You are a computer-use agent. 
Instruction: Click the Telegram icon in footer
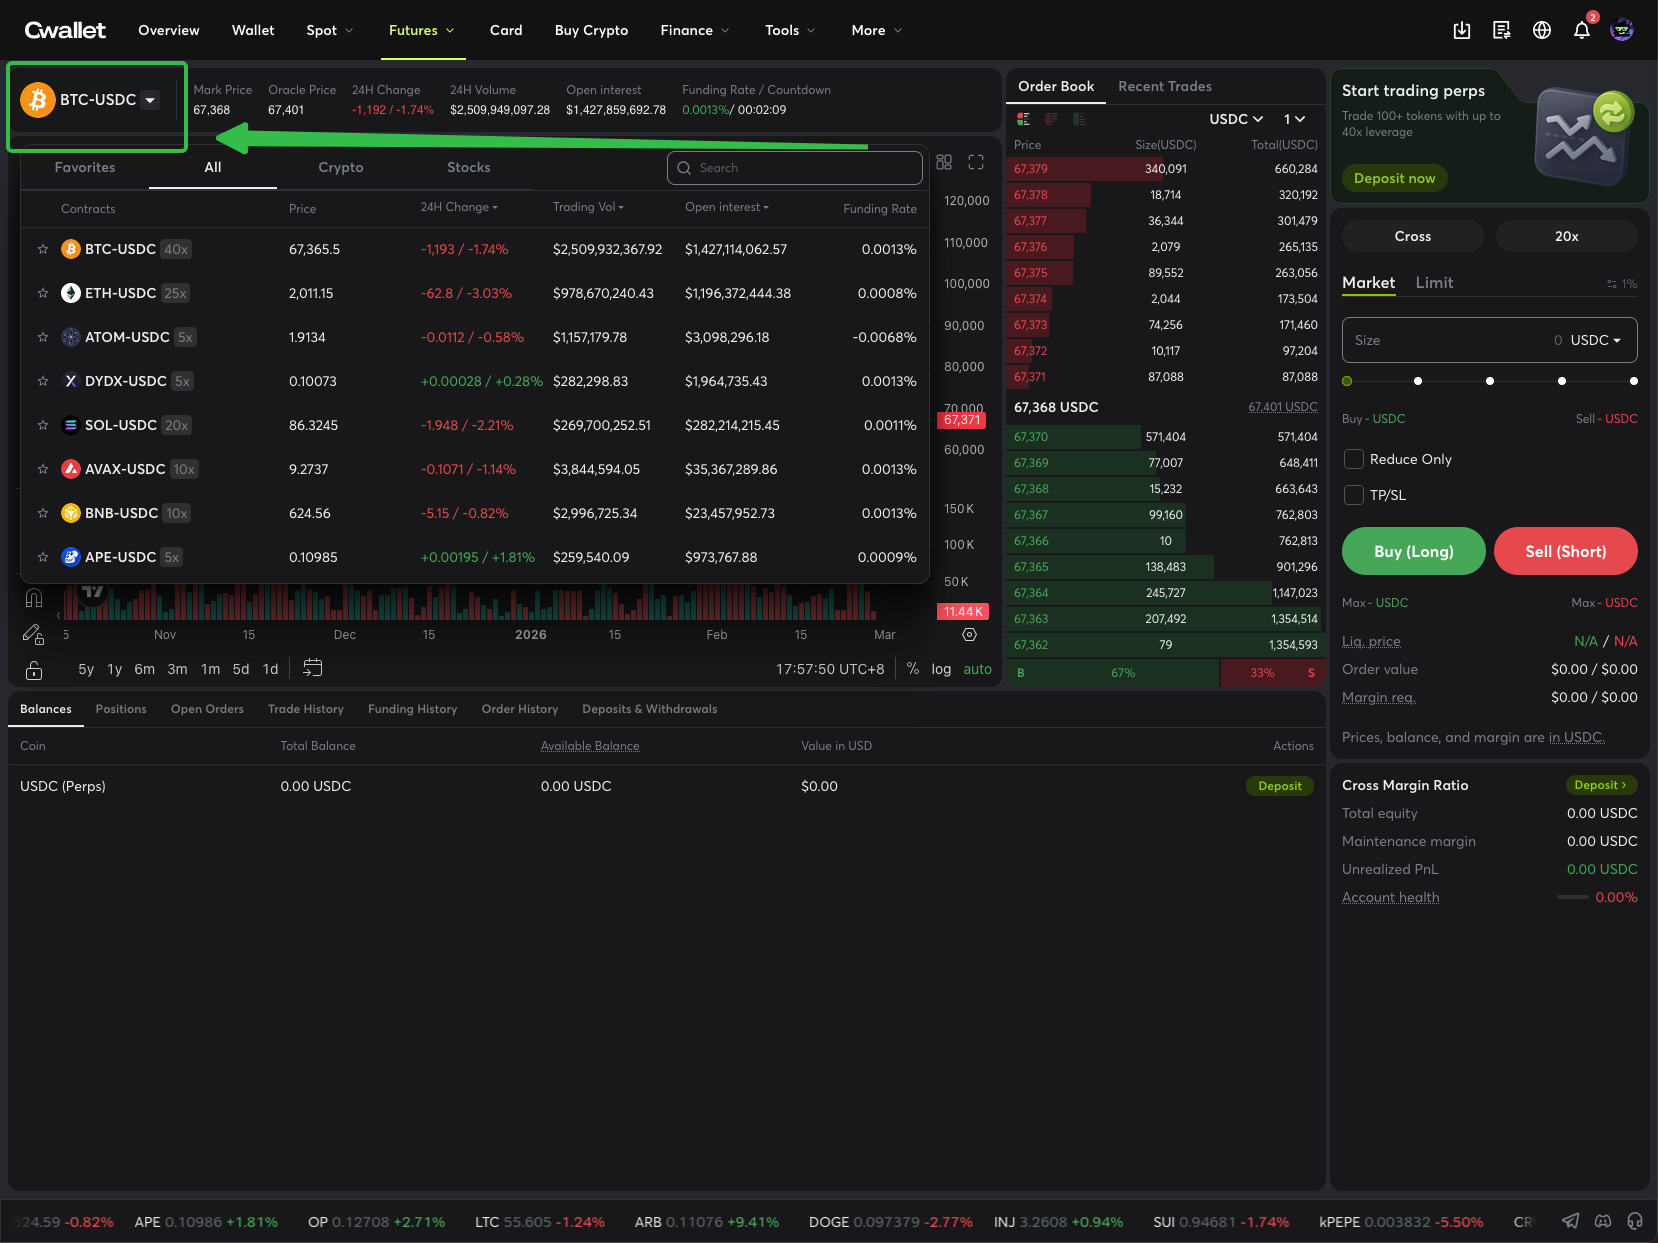coord(1571,1221)
